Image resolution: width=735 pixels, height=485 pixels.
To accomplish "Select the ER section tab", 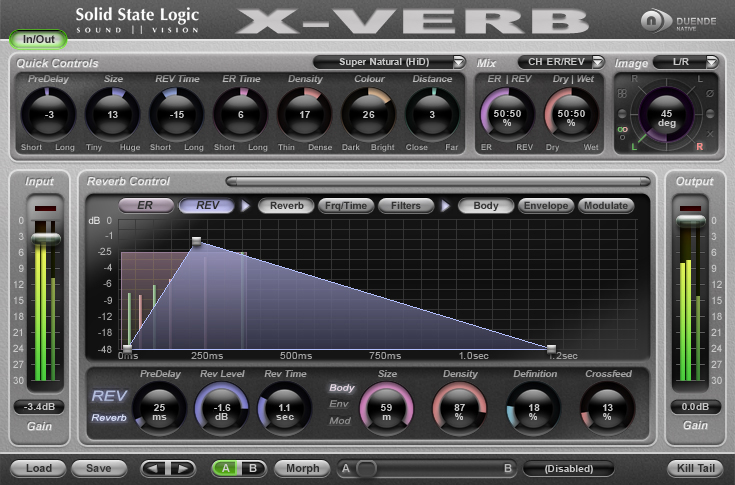I will (145, 206).
